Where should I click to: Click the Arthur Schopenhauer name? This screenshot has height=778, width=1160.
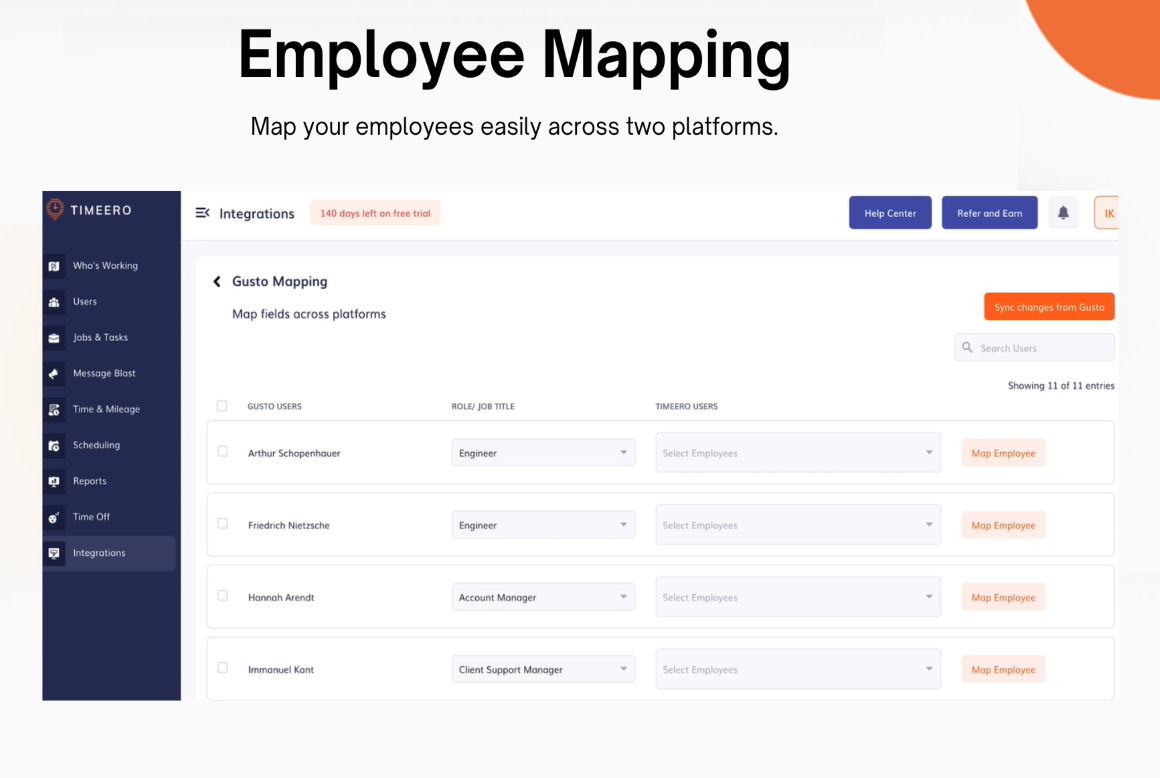coord(294,453)
